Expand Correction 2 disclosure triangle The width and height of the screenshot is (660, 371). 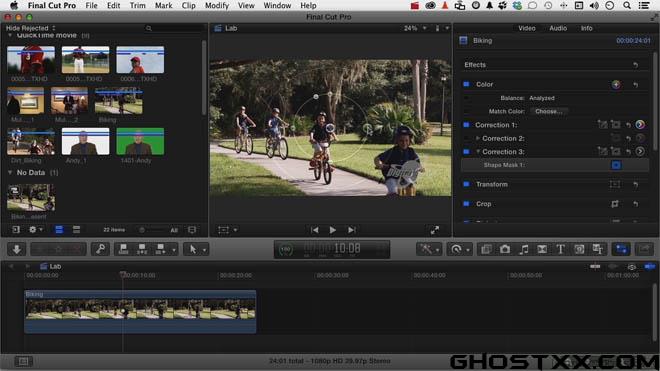click(478, 138)
